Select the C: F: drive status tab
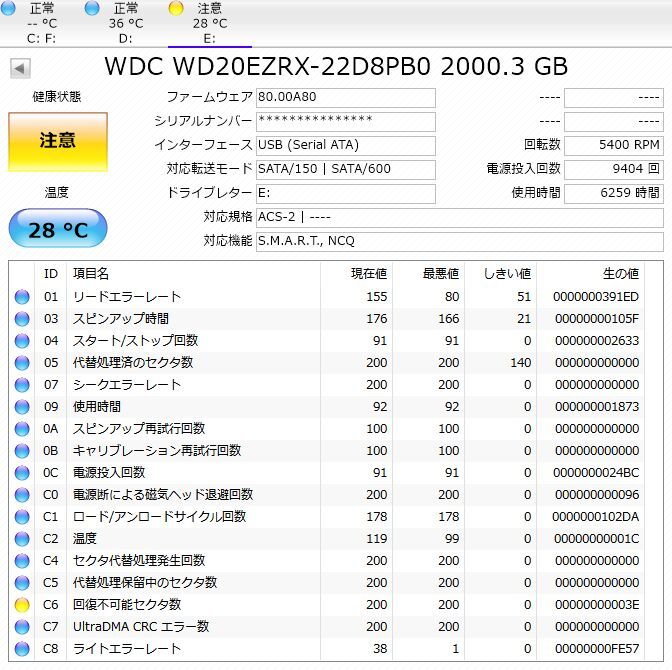 coord(42,23)
